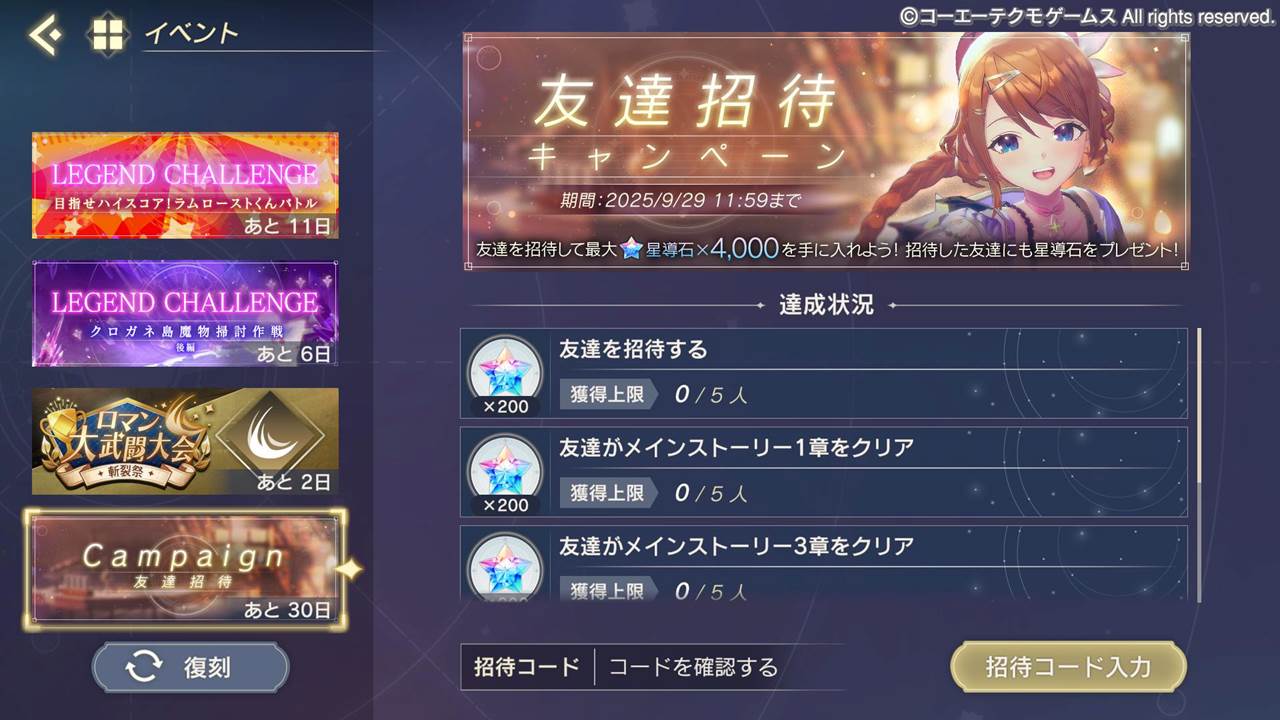Click the 星導石 gem icon in banner text
This screenshot has height=720, width=1280.
click(631, 251)
